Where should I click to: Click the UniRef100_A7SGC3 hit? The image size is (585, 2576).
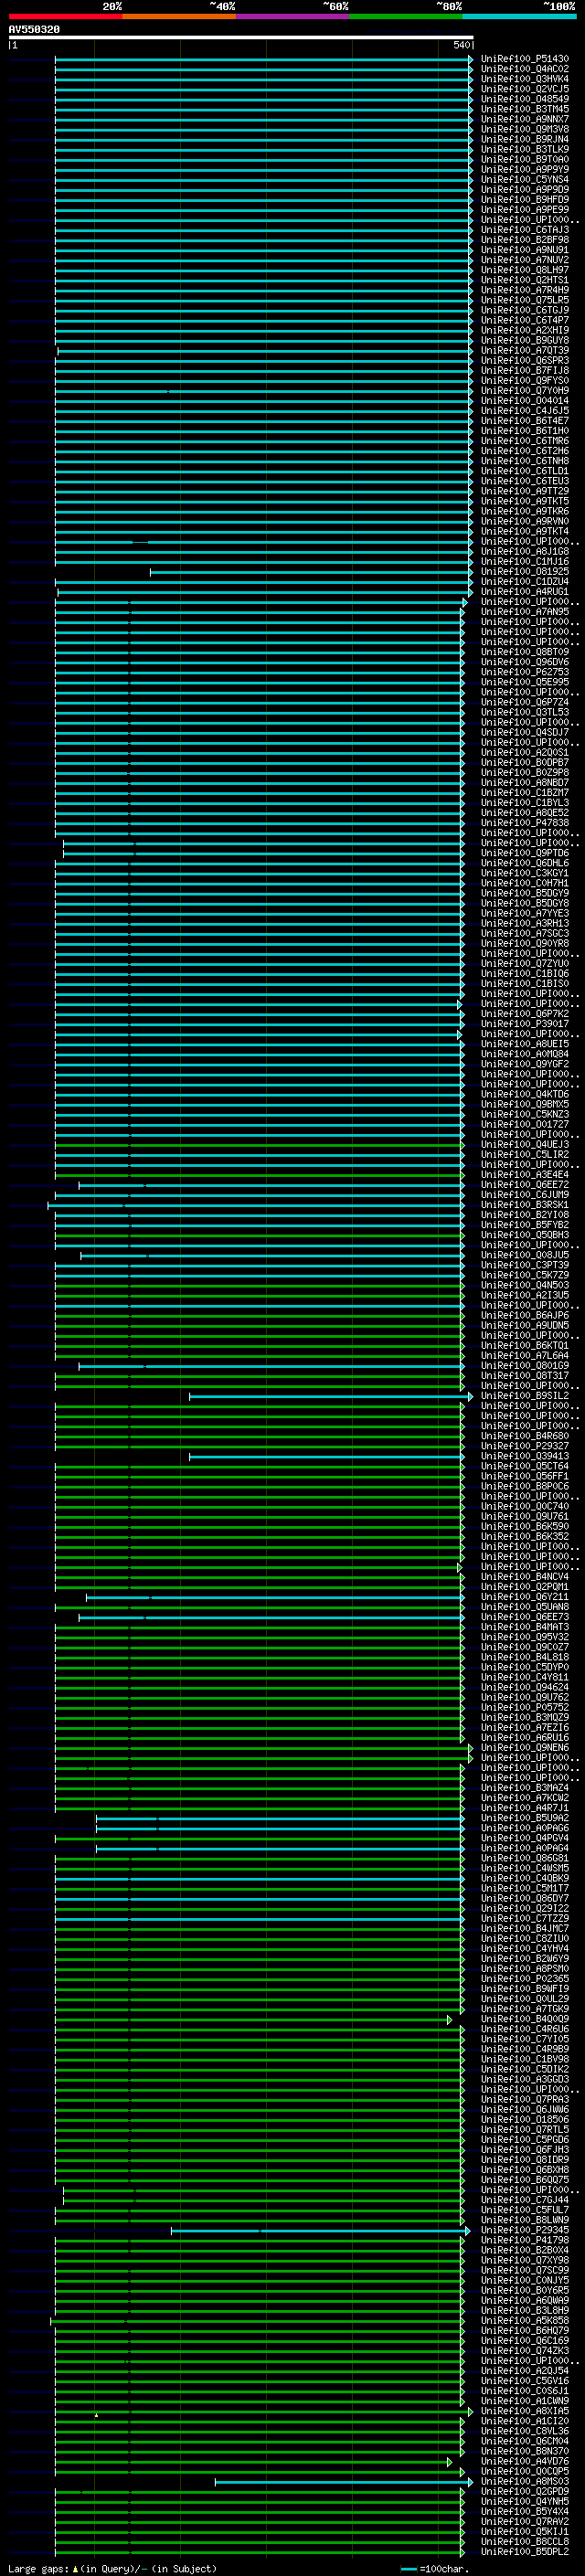(x=525, y=934)
